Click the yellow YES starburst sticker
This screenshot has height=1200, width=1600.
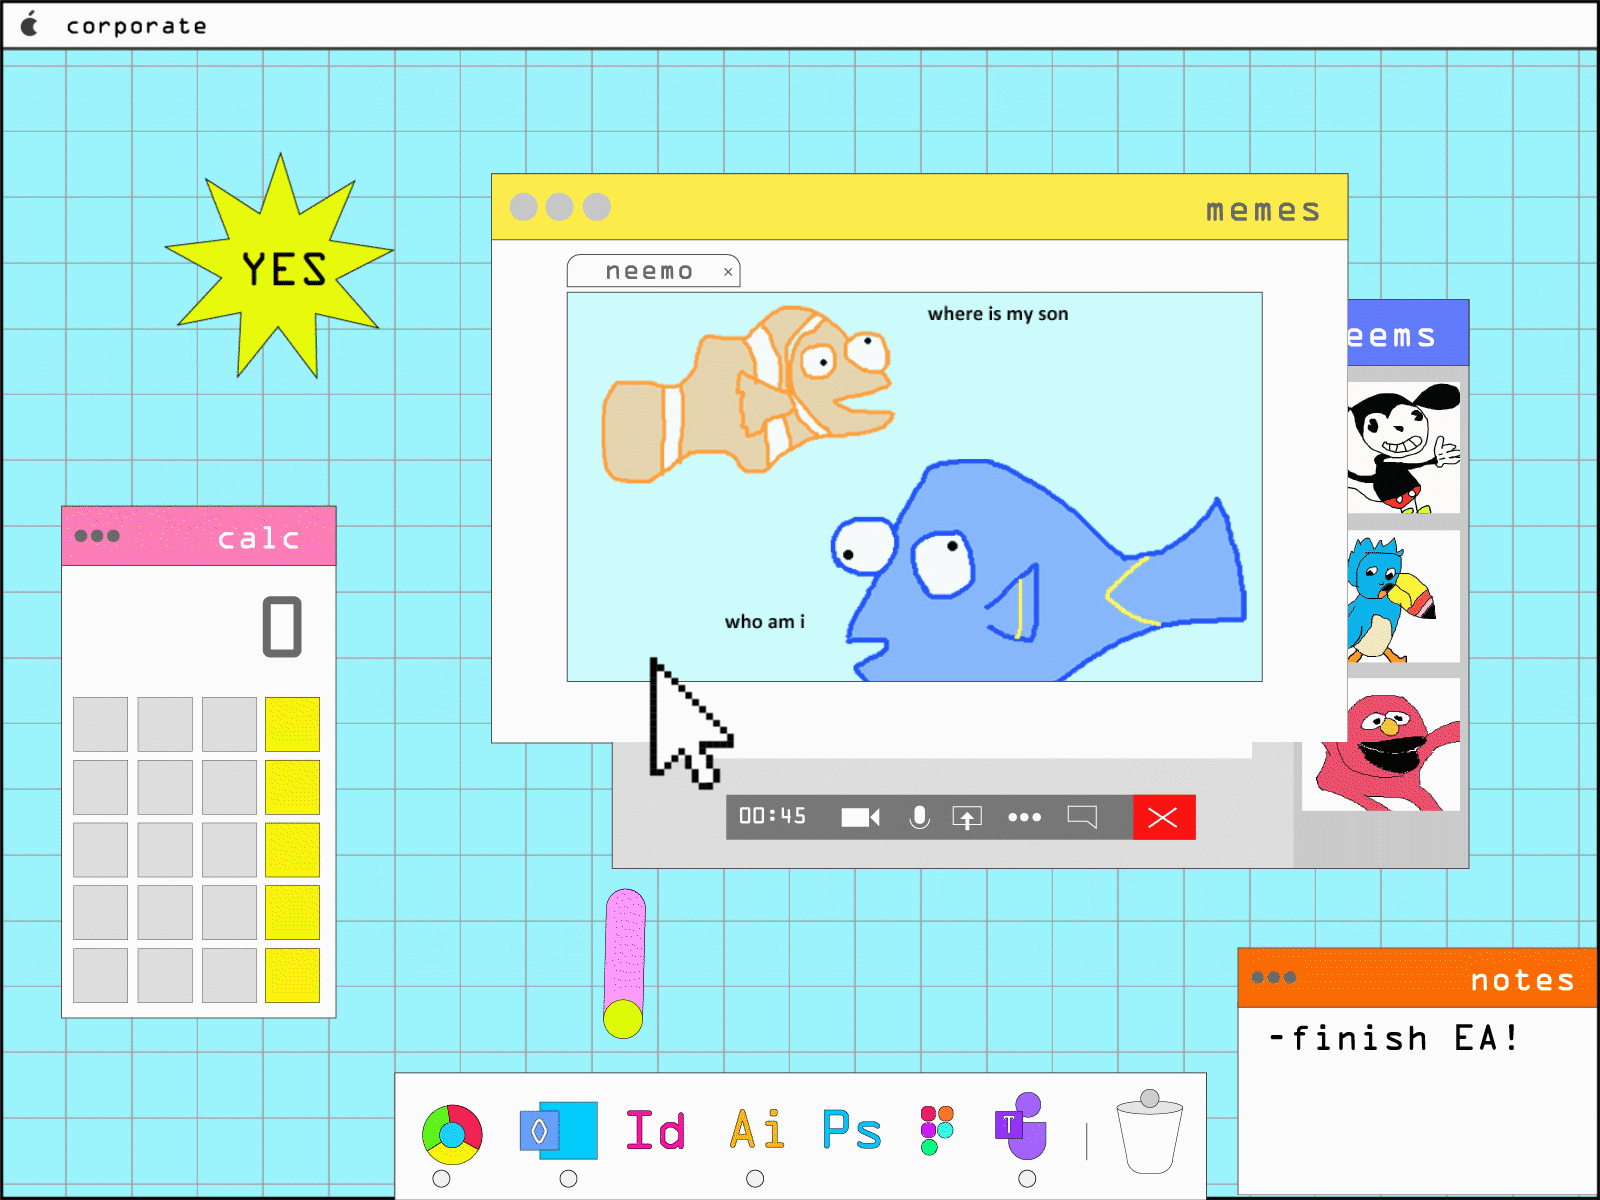coord(280,267)
